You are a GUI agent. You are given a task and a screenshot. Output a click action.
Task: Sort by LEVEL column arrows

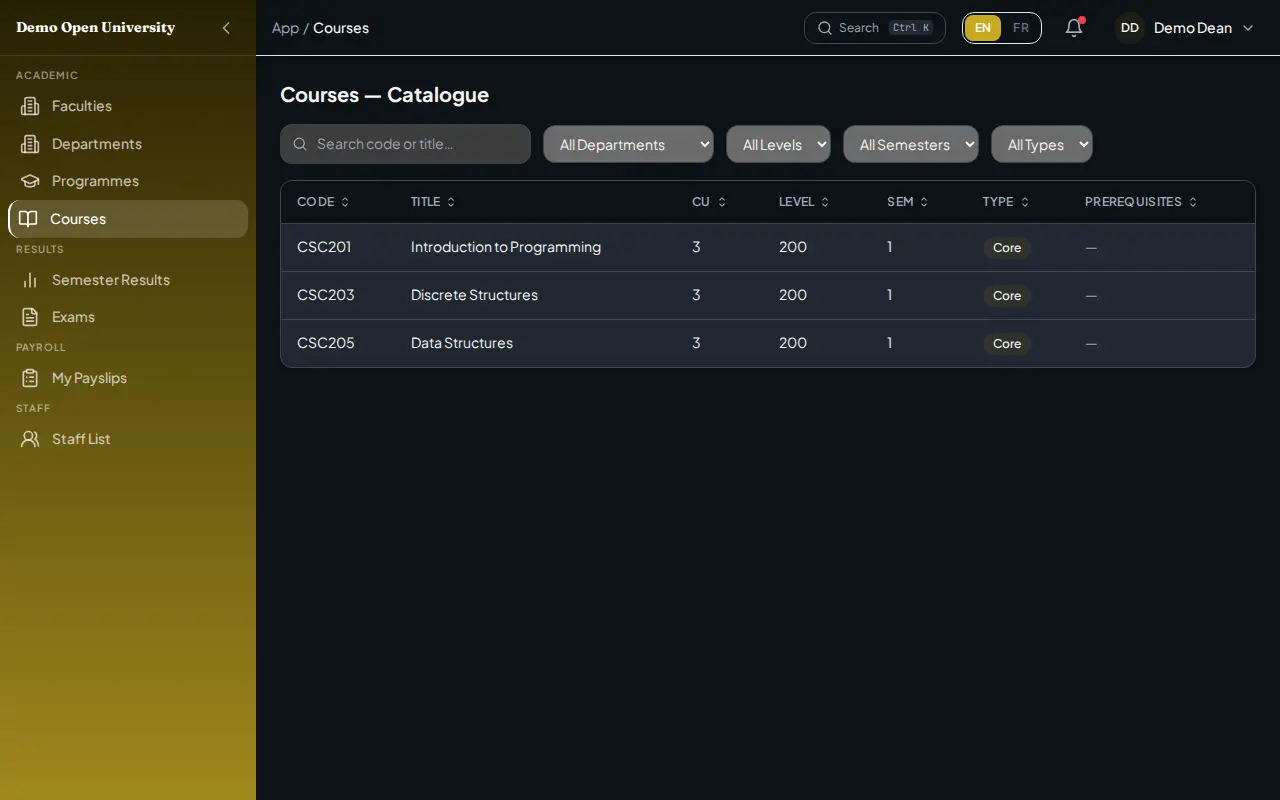click(825, 202)
